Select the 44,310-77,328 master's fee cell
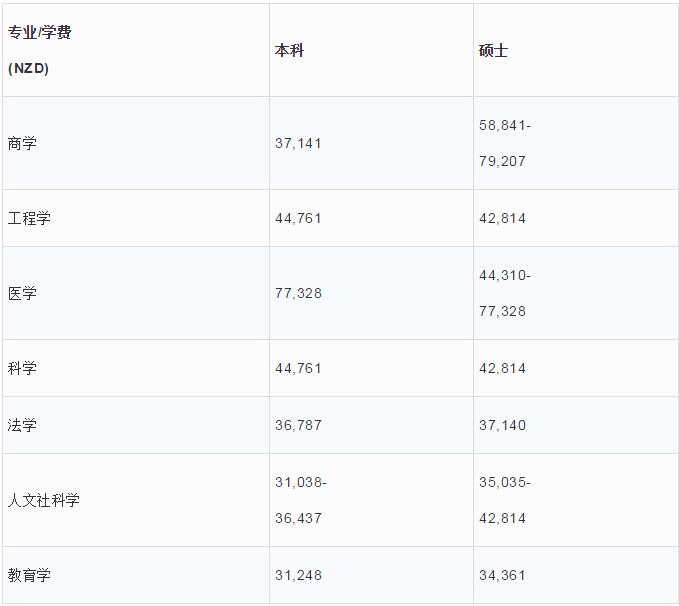The width and height of the screenshot is (679, 606). 505,293
